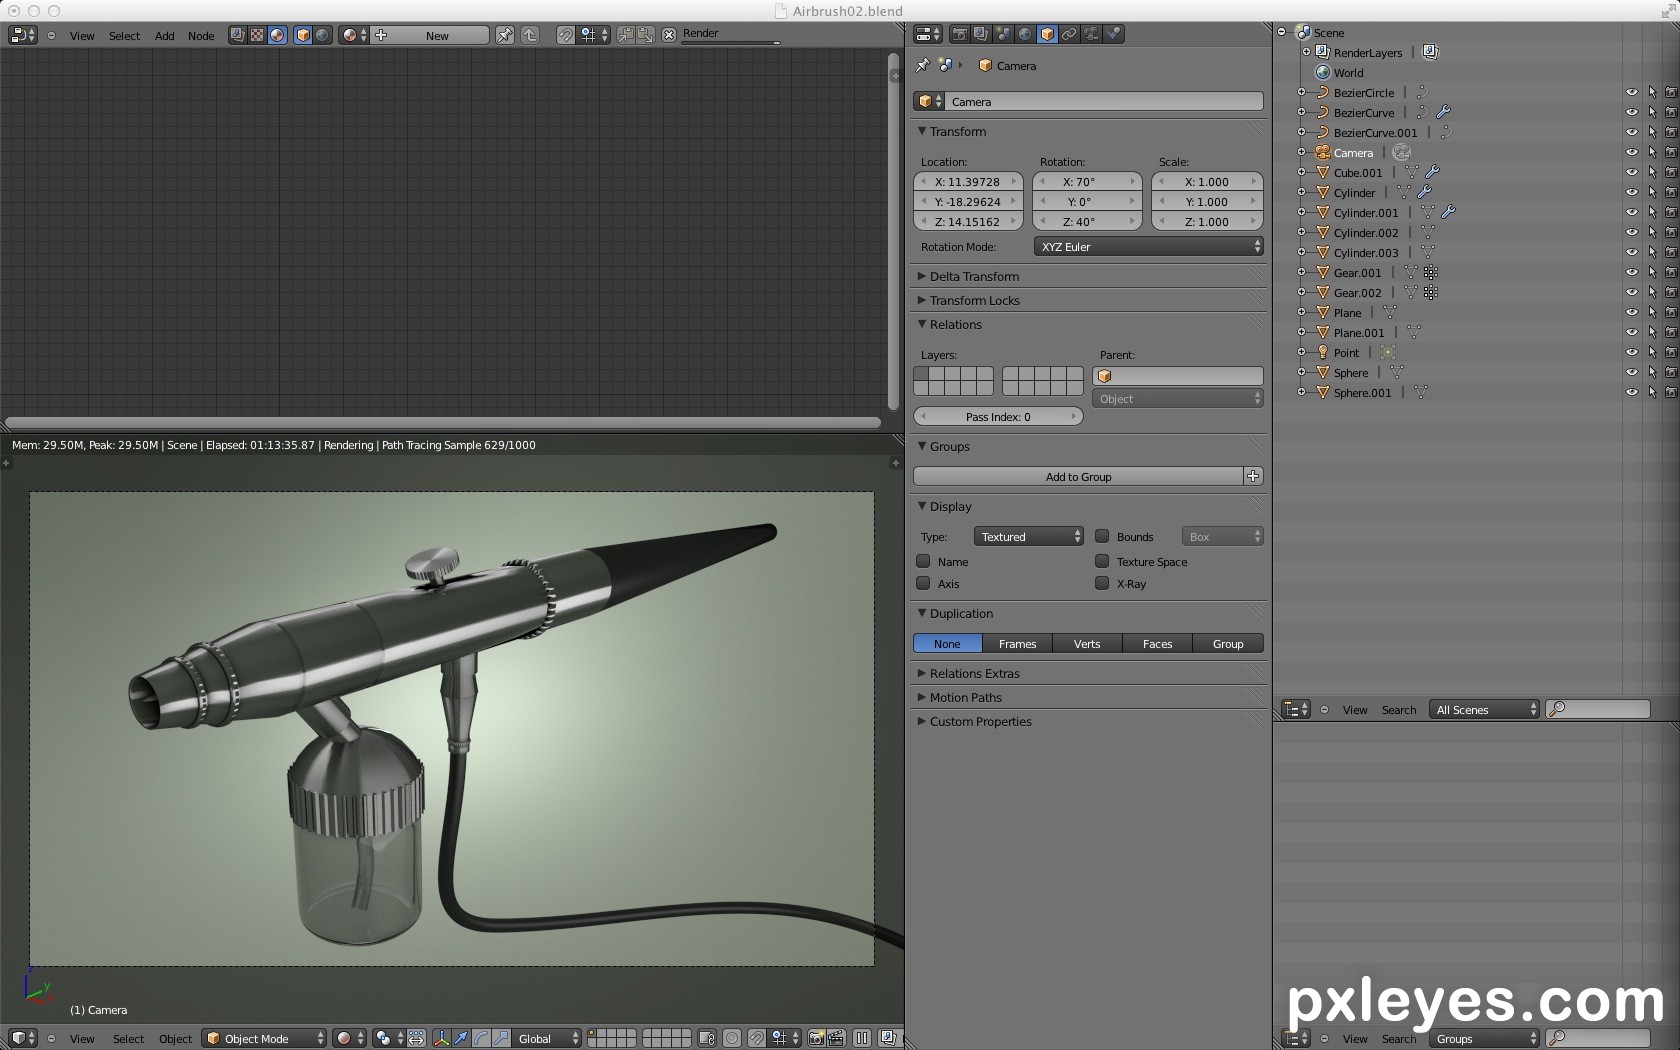
Task: Open the node editor Node menu
Action: point(201,35)
